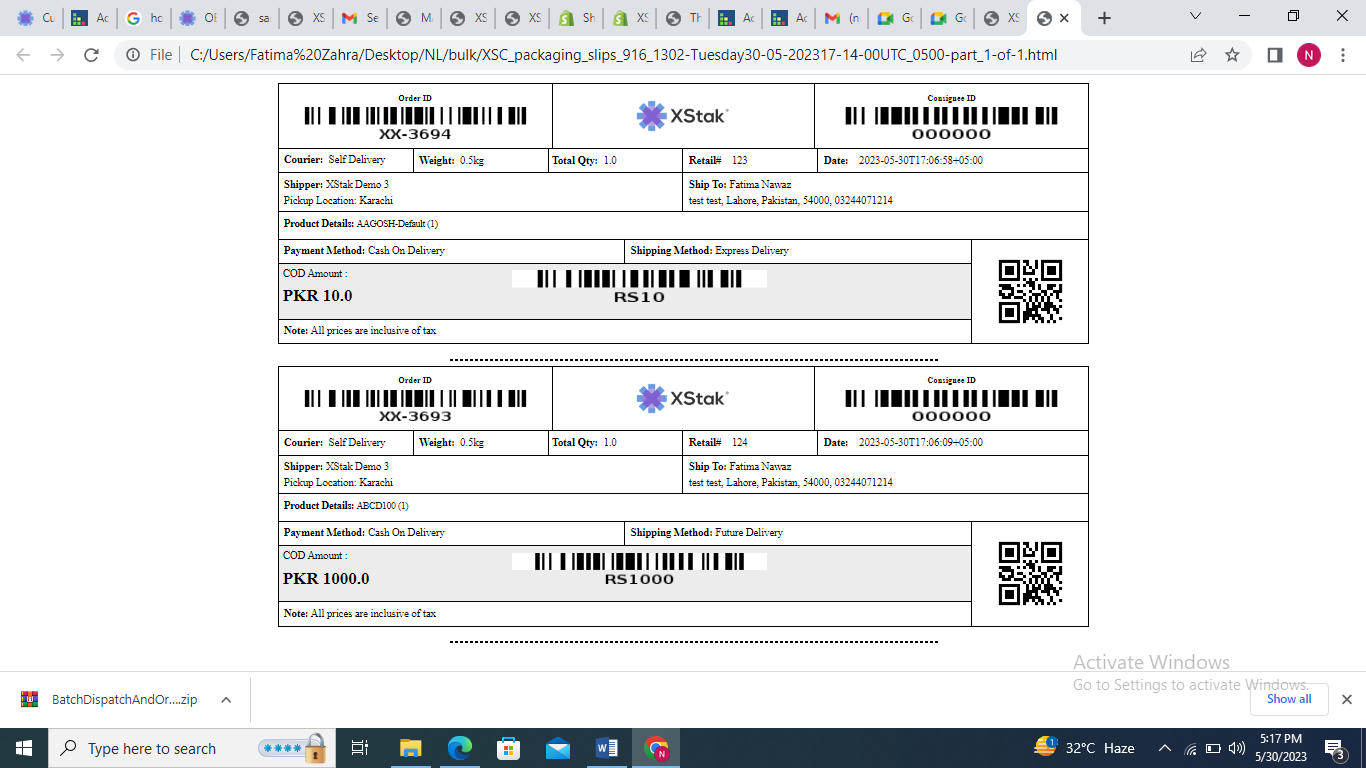This screenshot has height=768, width=1366.
Task: Open Microsoft Word from the taskbar
Action: coord(607,748)
